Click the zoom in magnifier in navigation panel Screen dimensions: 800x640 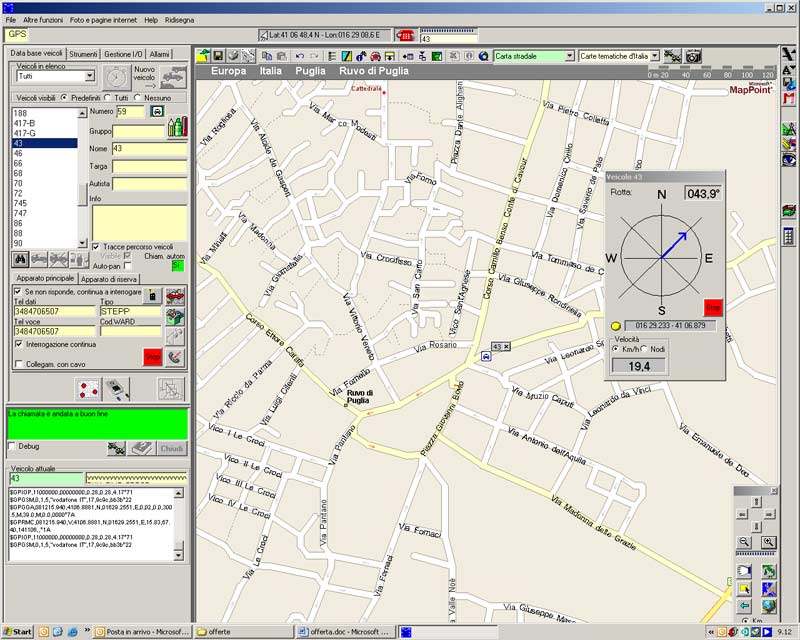point(768,542)
